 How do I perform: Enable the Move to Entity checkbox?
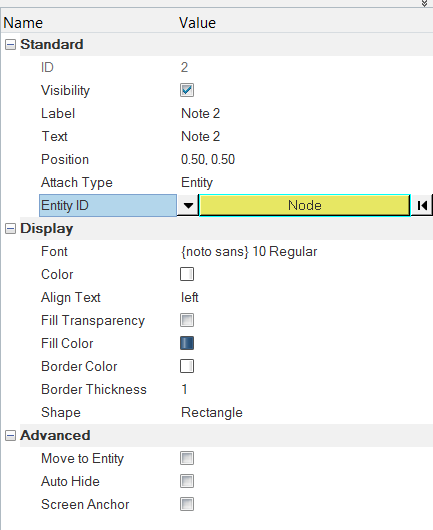click(187, 458)
